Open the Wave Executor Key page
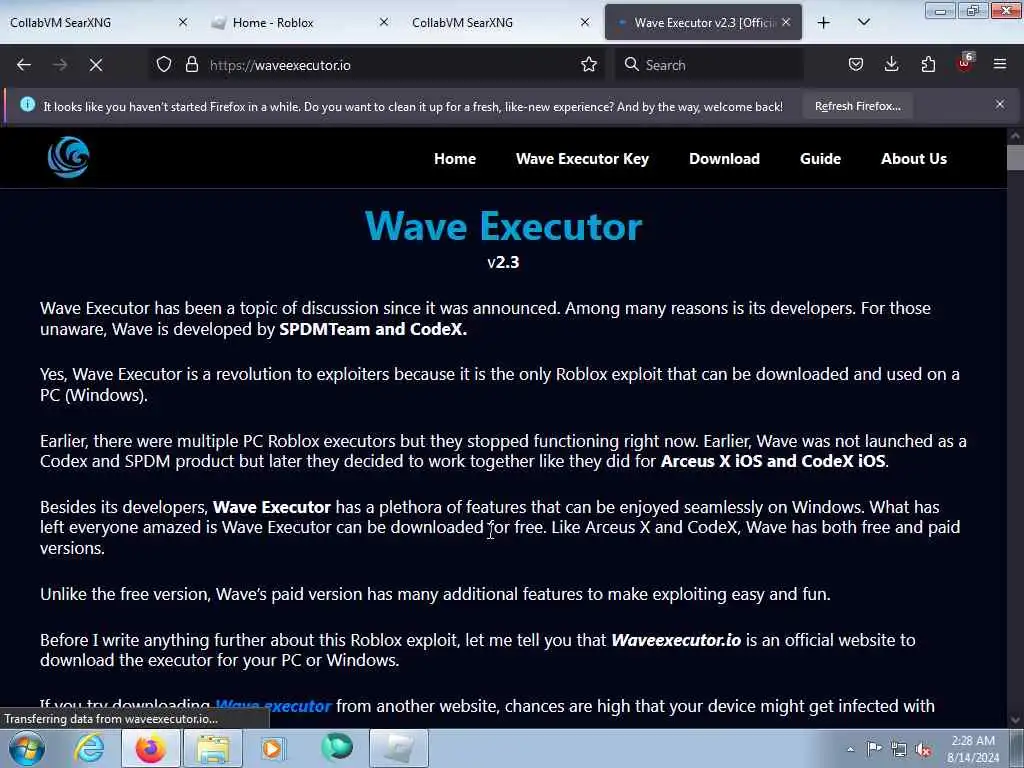Viewport: 1024px width, 768px height. pyautogui.click(x=583, y=159)
